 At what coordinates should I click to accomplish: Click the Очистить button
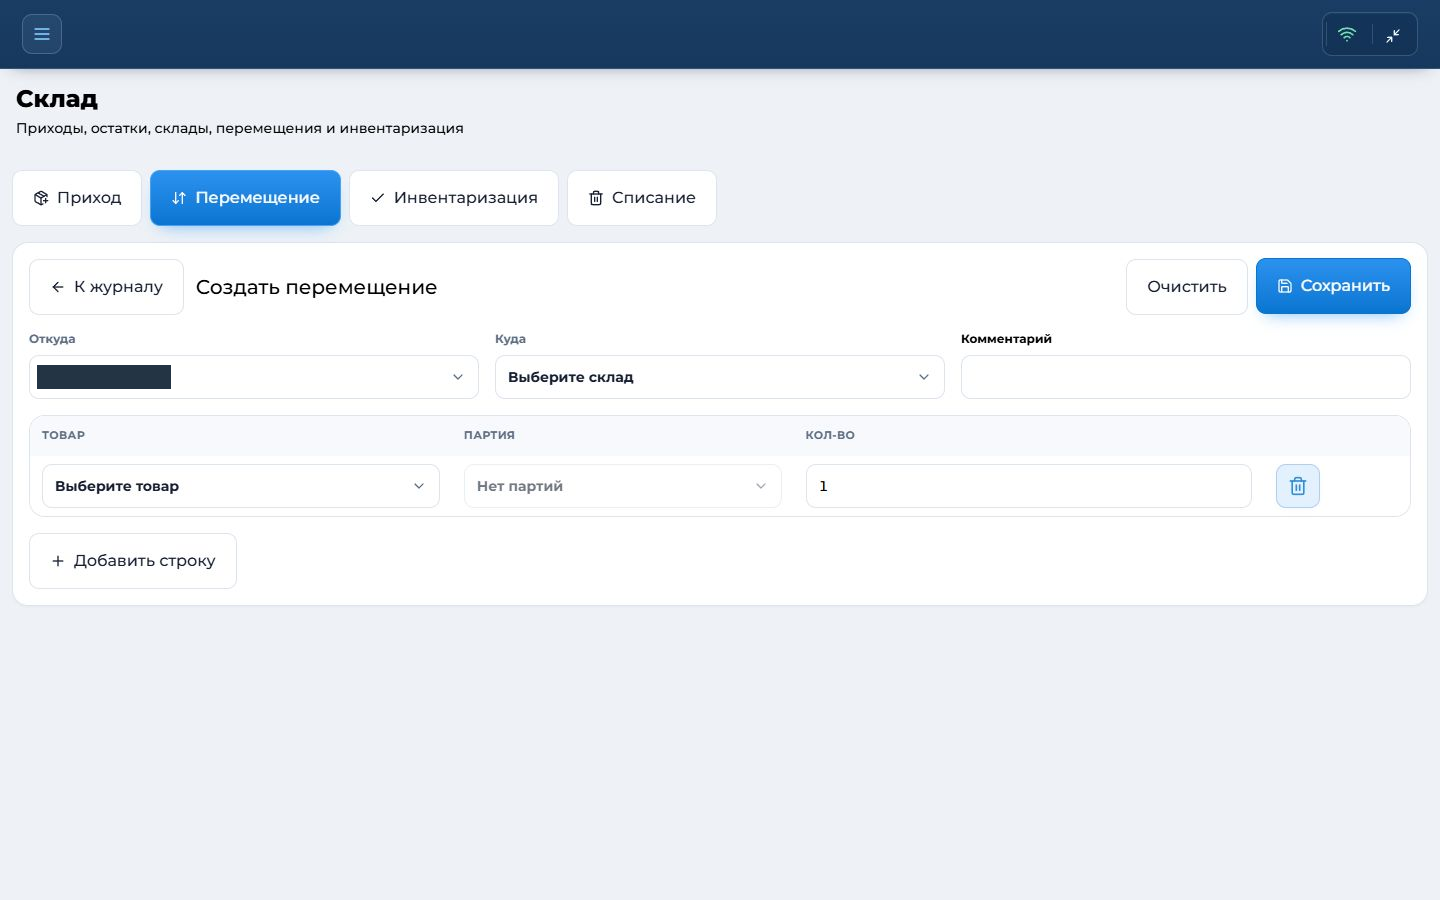(1187, 287)
